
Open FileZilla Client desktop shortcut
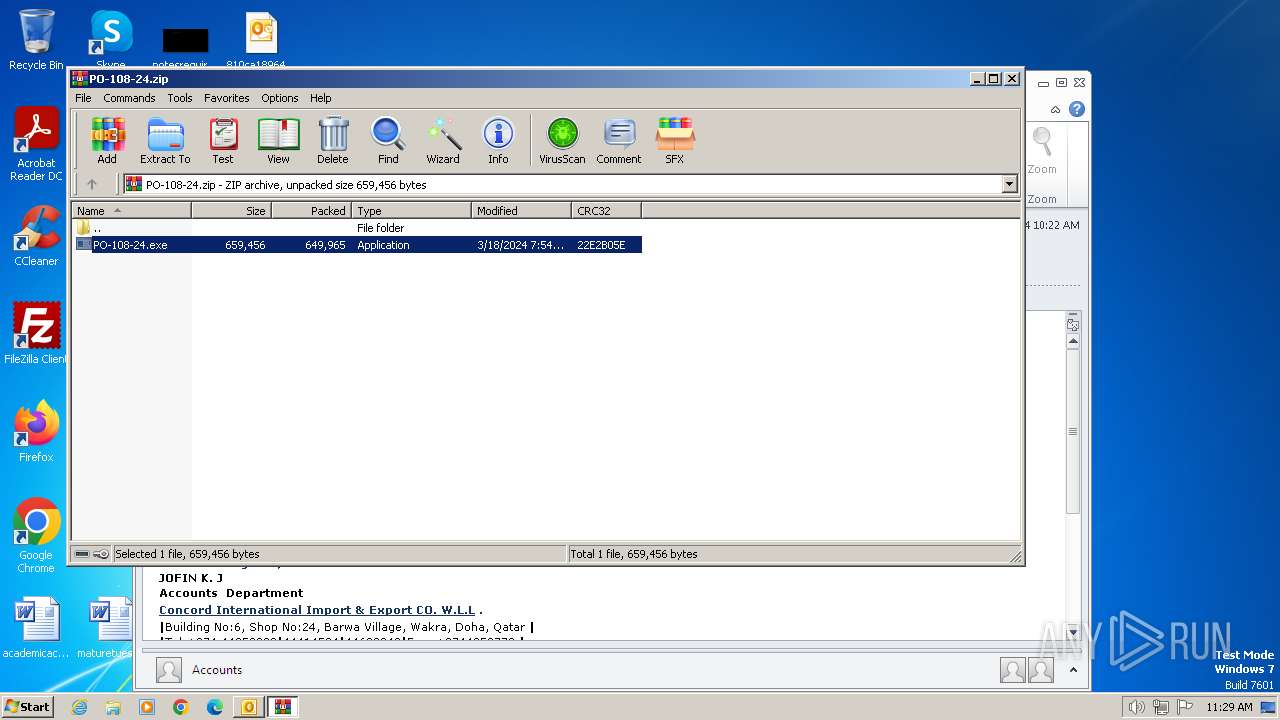click(36, 333)
